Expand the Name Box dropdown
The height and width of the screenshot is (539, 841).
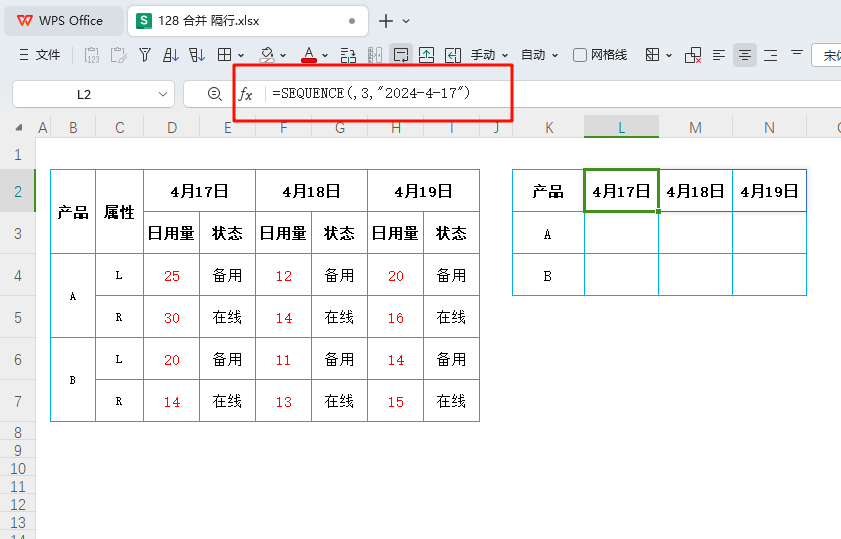click(163, 94)
